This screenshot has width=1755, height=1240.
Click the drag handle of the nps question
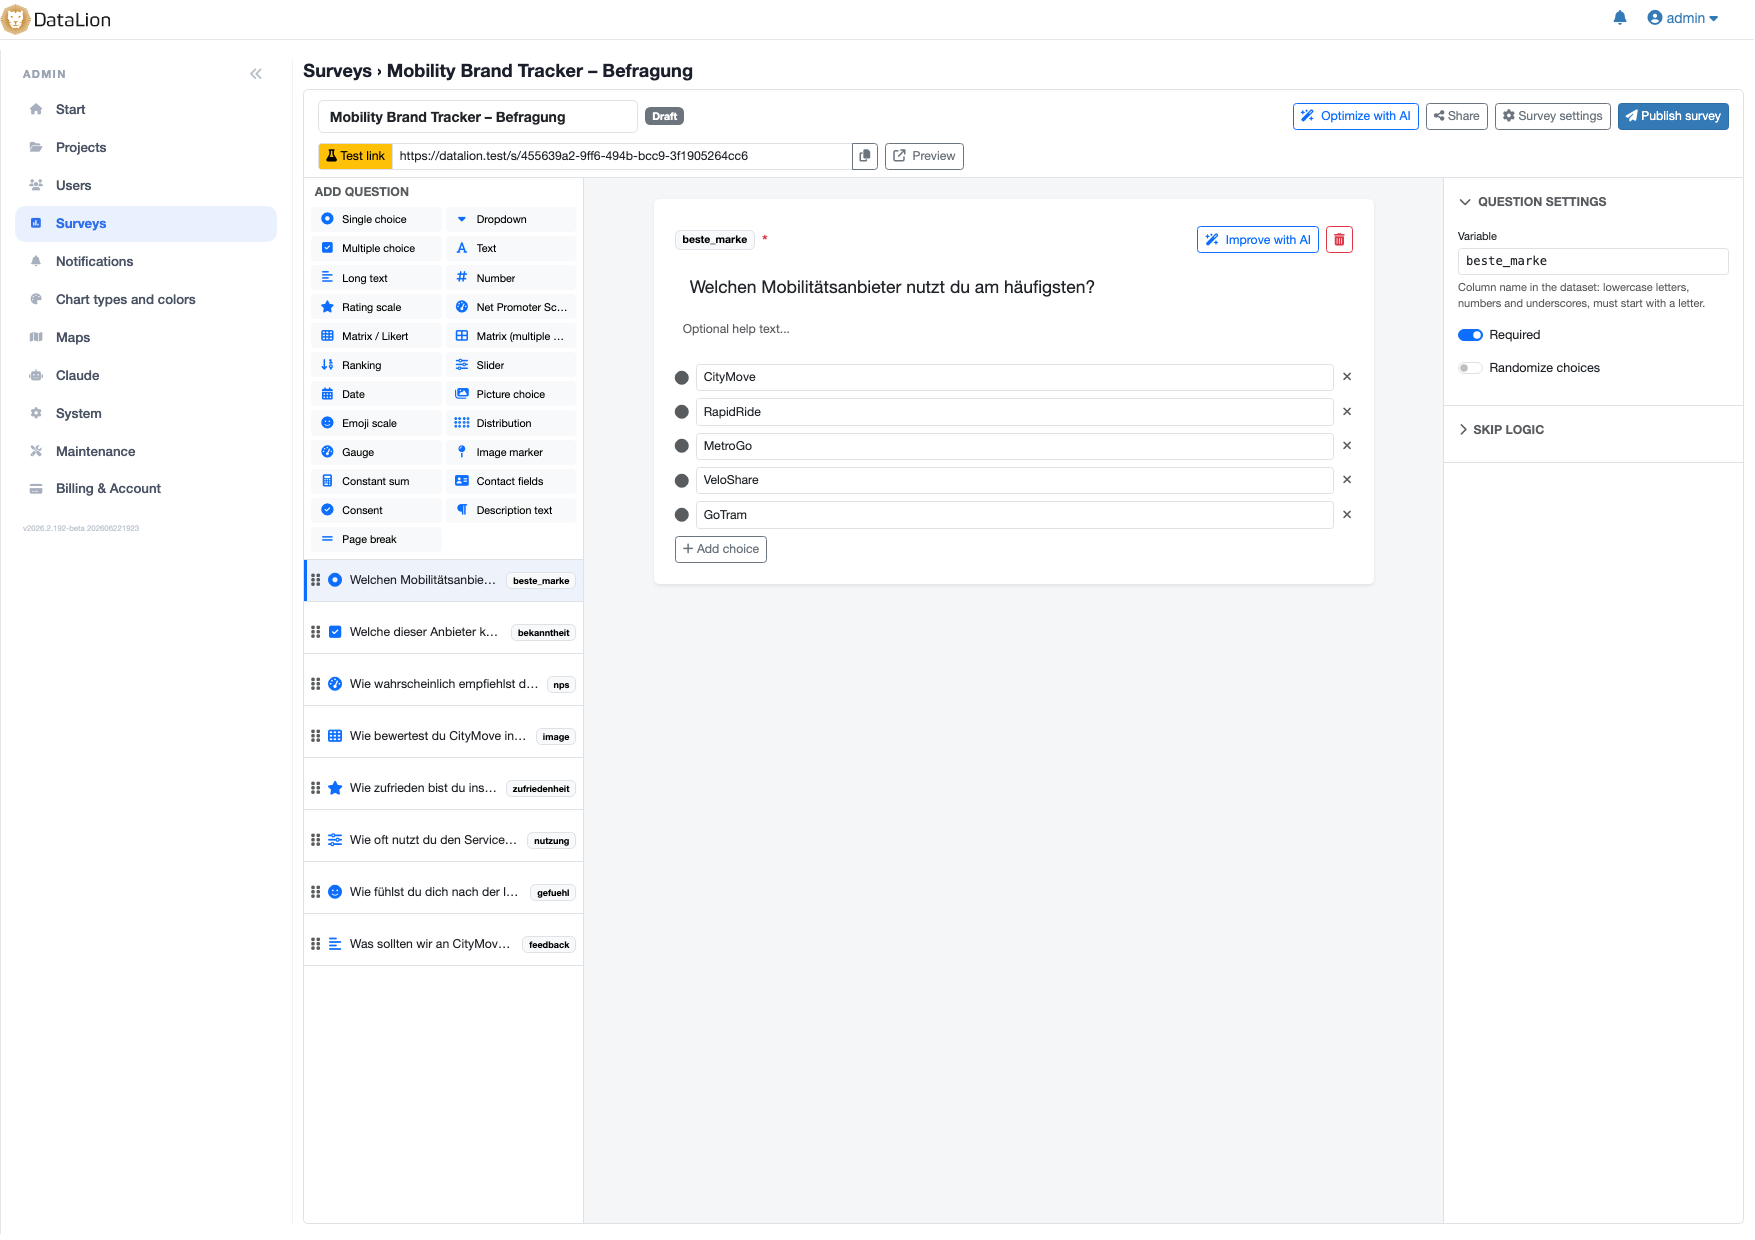316,684
